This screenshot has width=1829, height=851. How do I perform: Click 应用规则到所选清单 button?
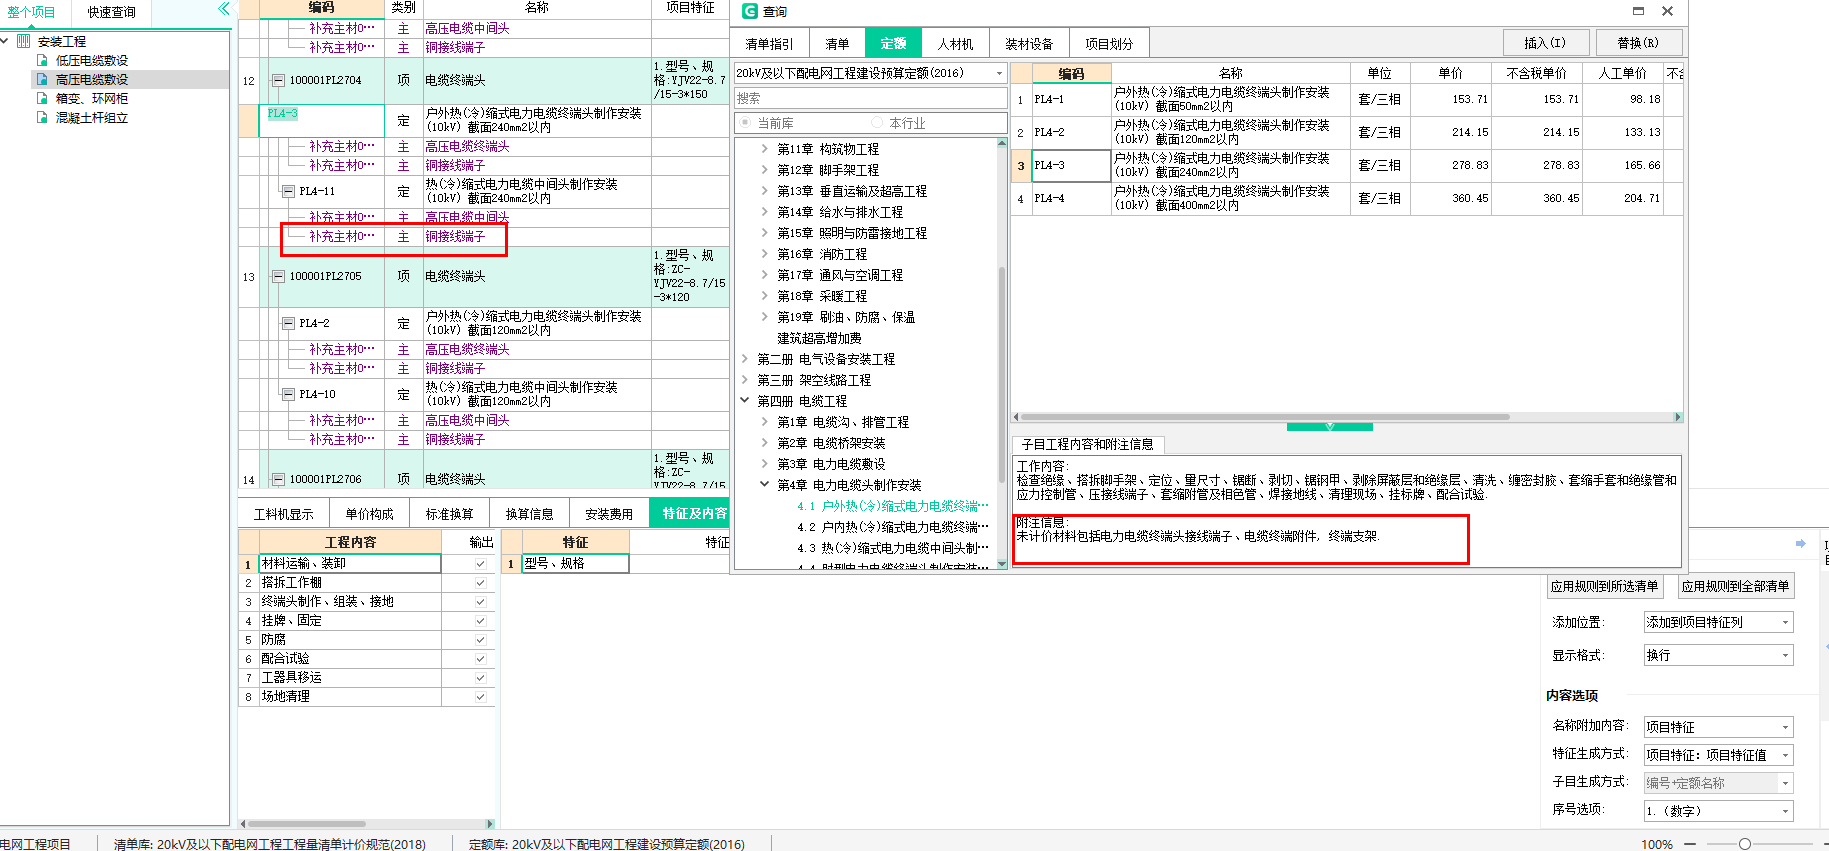tap(1604, 586)
